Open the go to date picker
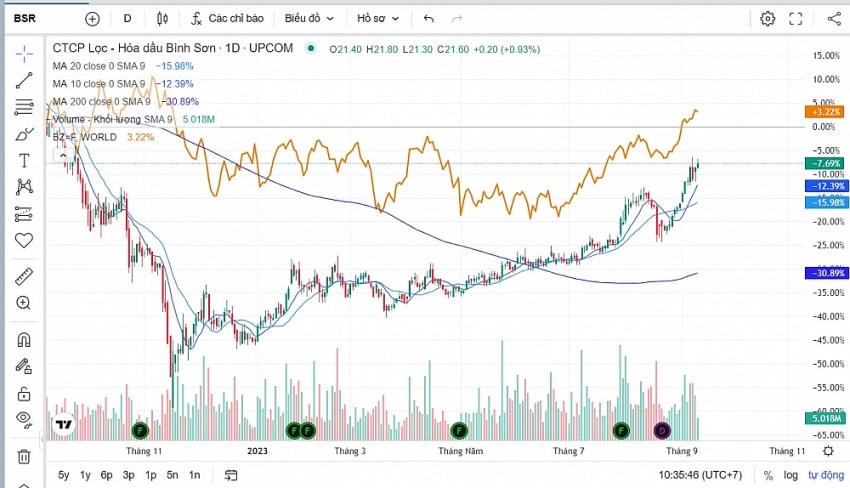850x488 pixels. (231, 476)
